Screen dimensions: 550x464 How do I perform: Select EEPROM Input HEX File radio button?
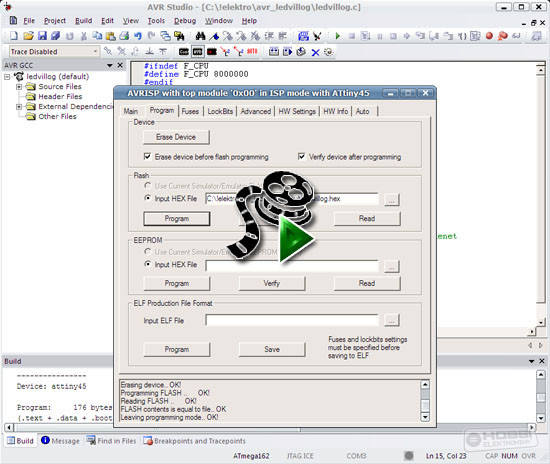148,264
